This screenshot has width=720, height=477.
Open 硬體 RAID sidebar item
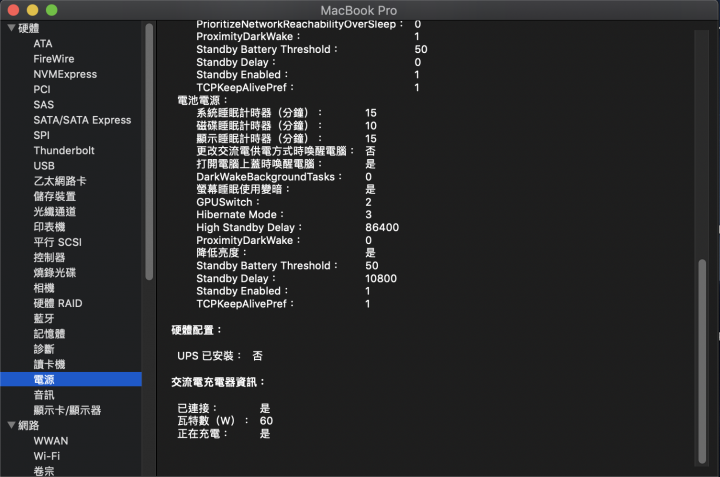tap(58, 303)
